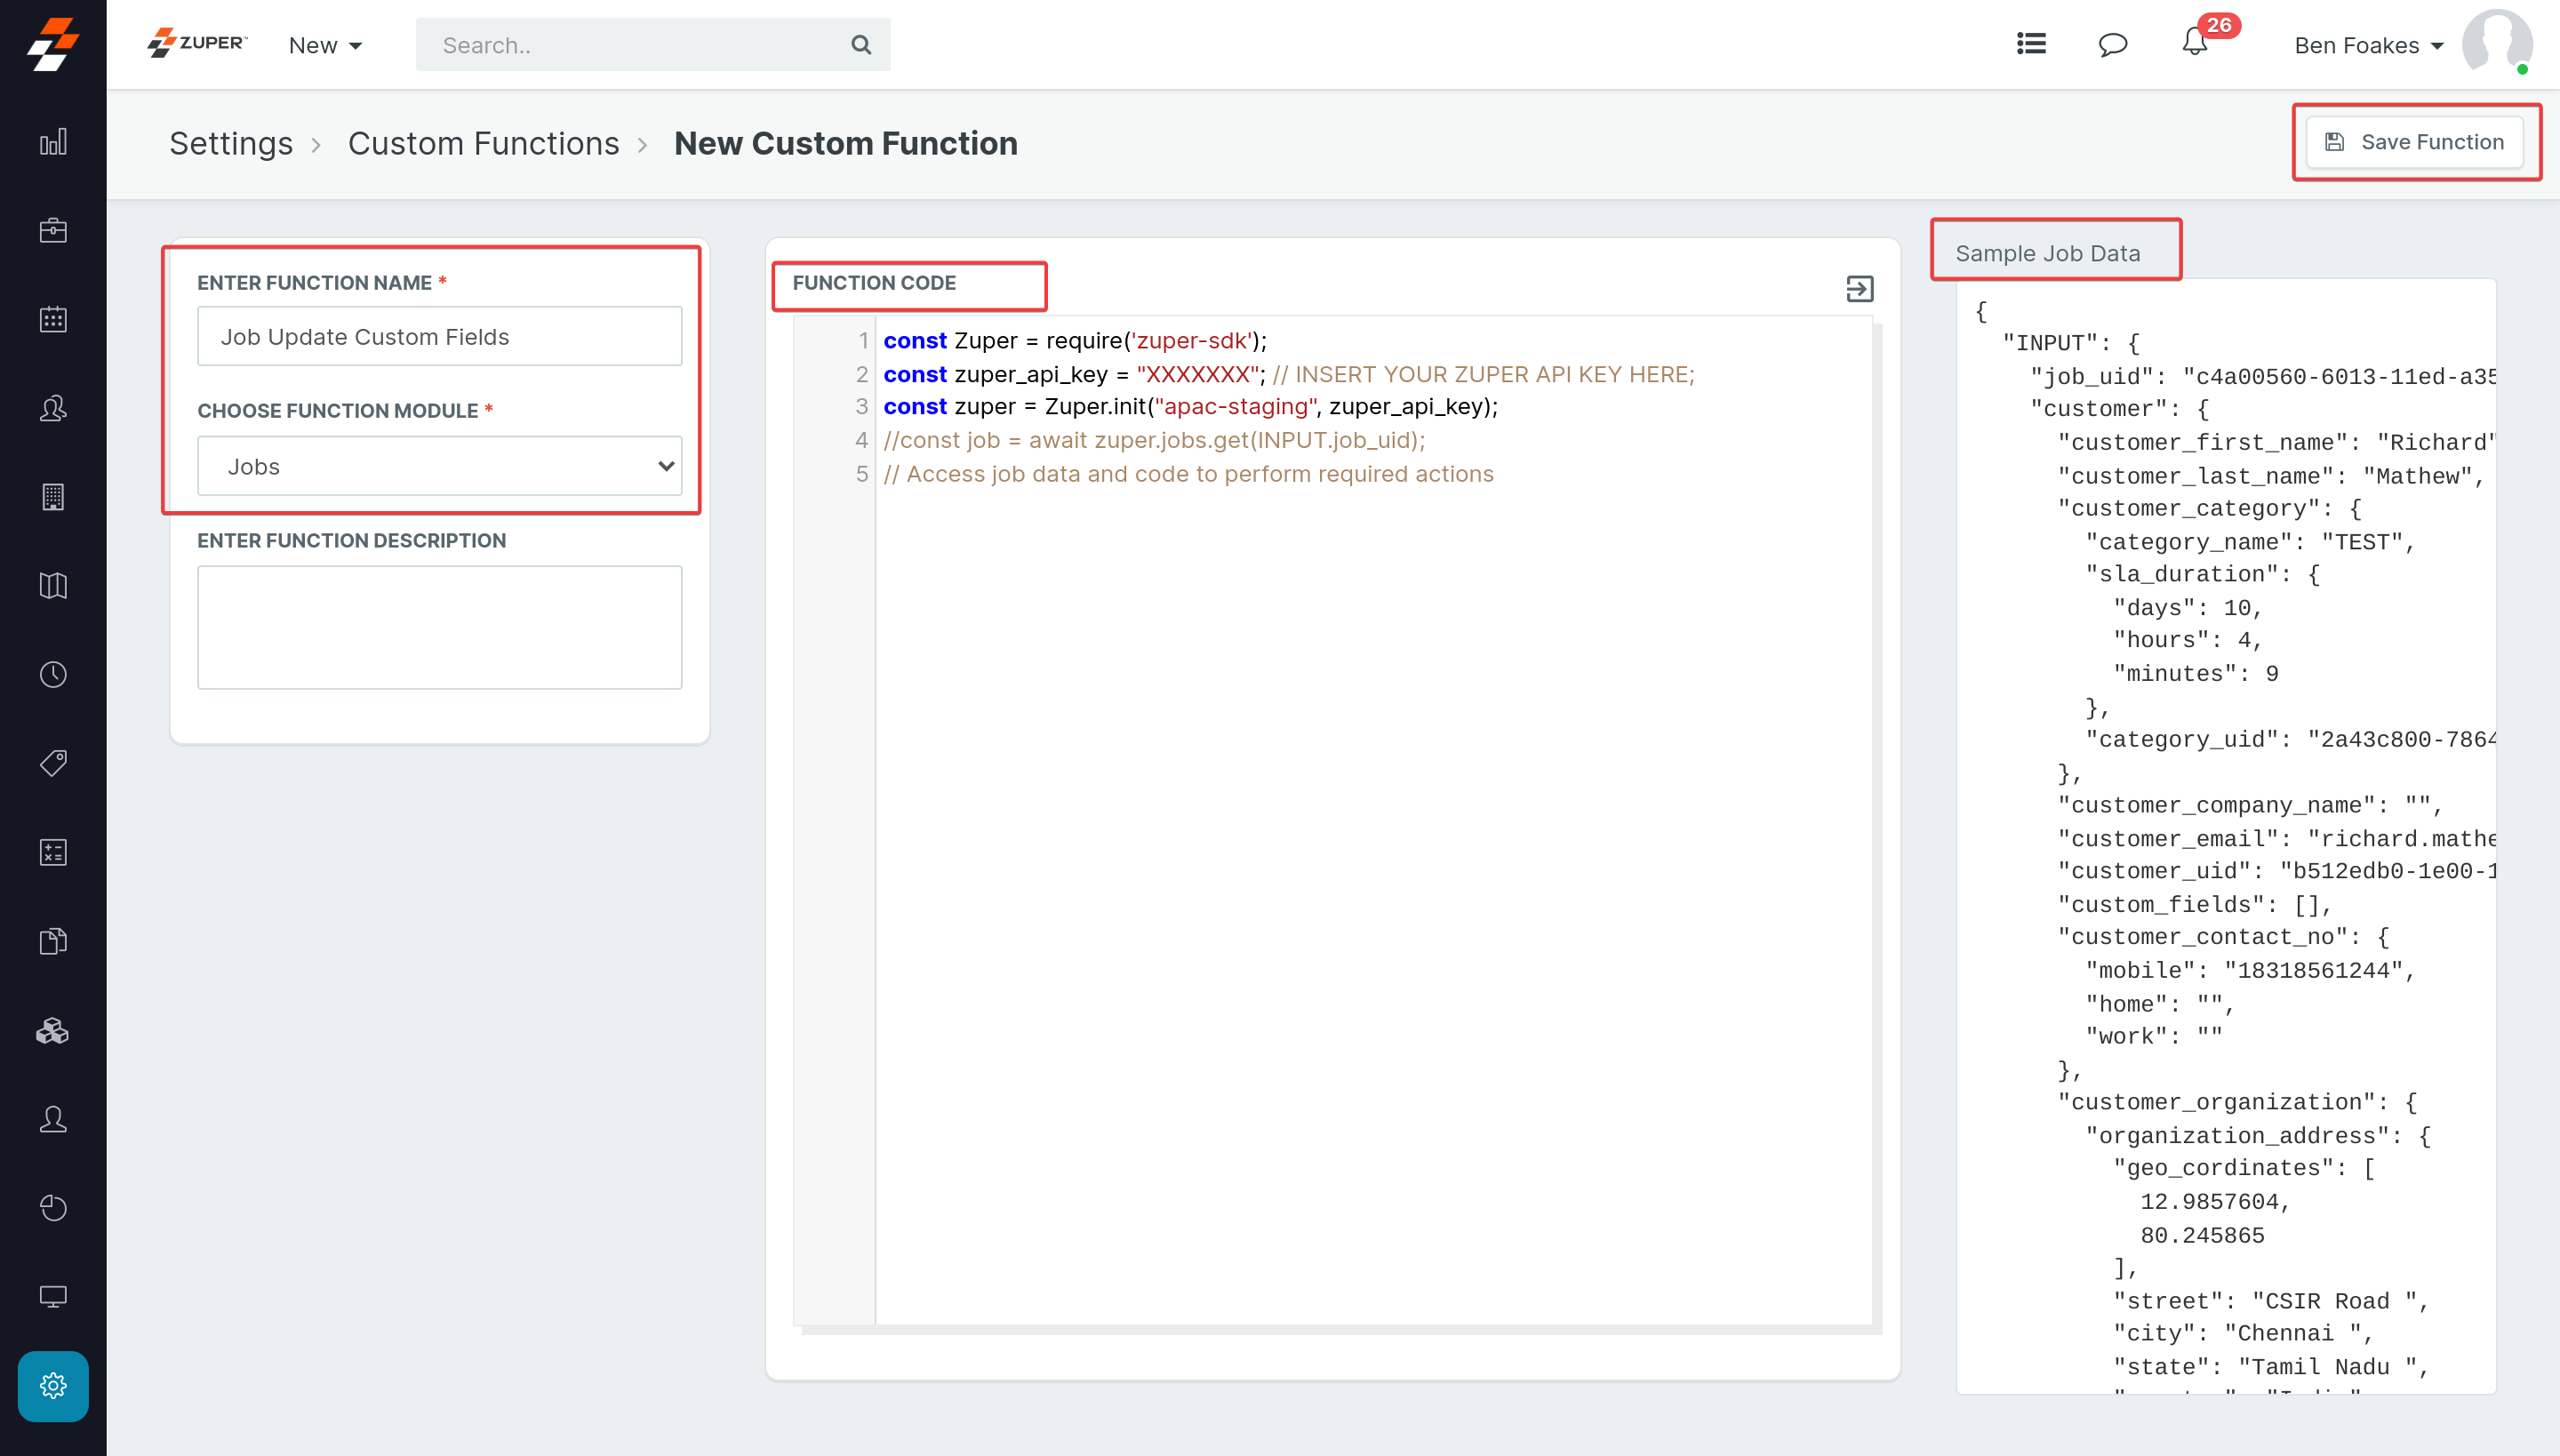The height and width of the screenshot is (1456, 2560).
Task: Click the search magnifier icon
Action: 860,45
